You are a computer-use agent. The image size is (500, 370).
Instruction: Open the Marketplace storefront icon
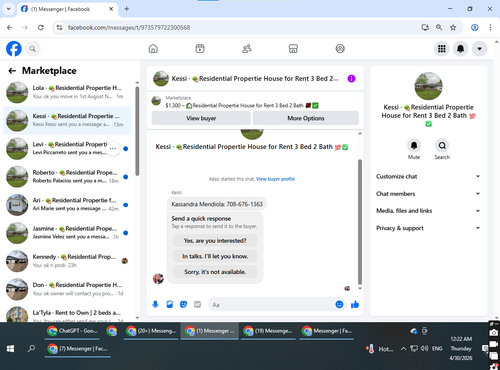pyautogui.click(x=293, y=49)
